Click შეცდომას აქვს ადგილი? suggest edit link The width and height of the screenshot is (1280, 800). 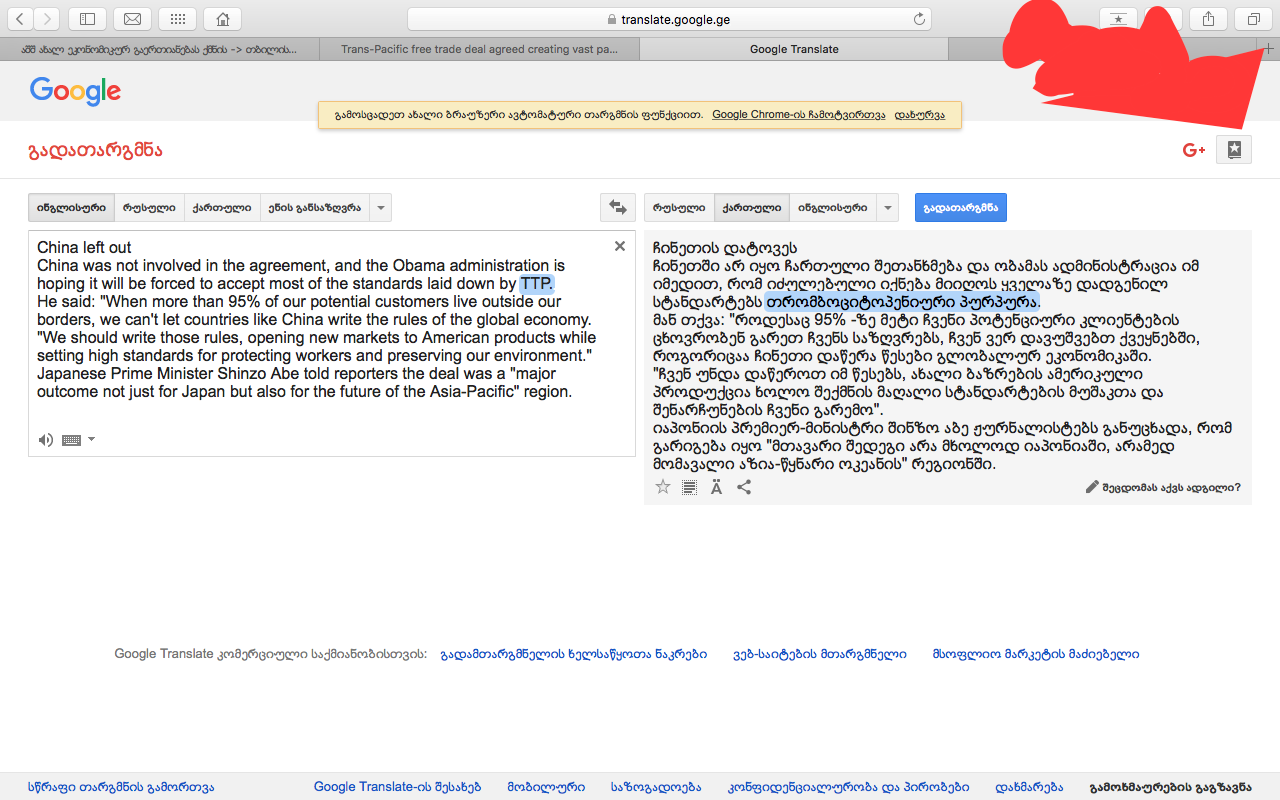[1163, 488]
